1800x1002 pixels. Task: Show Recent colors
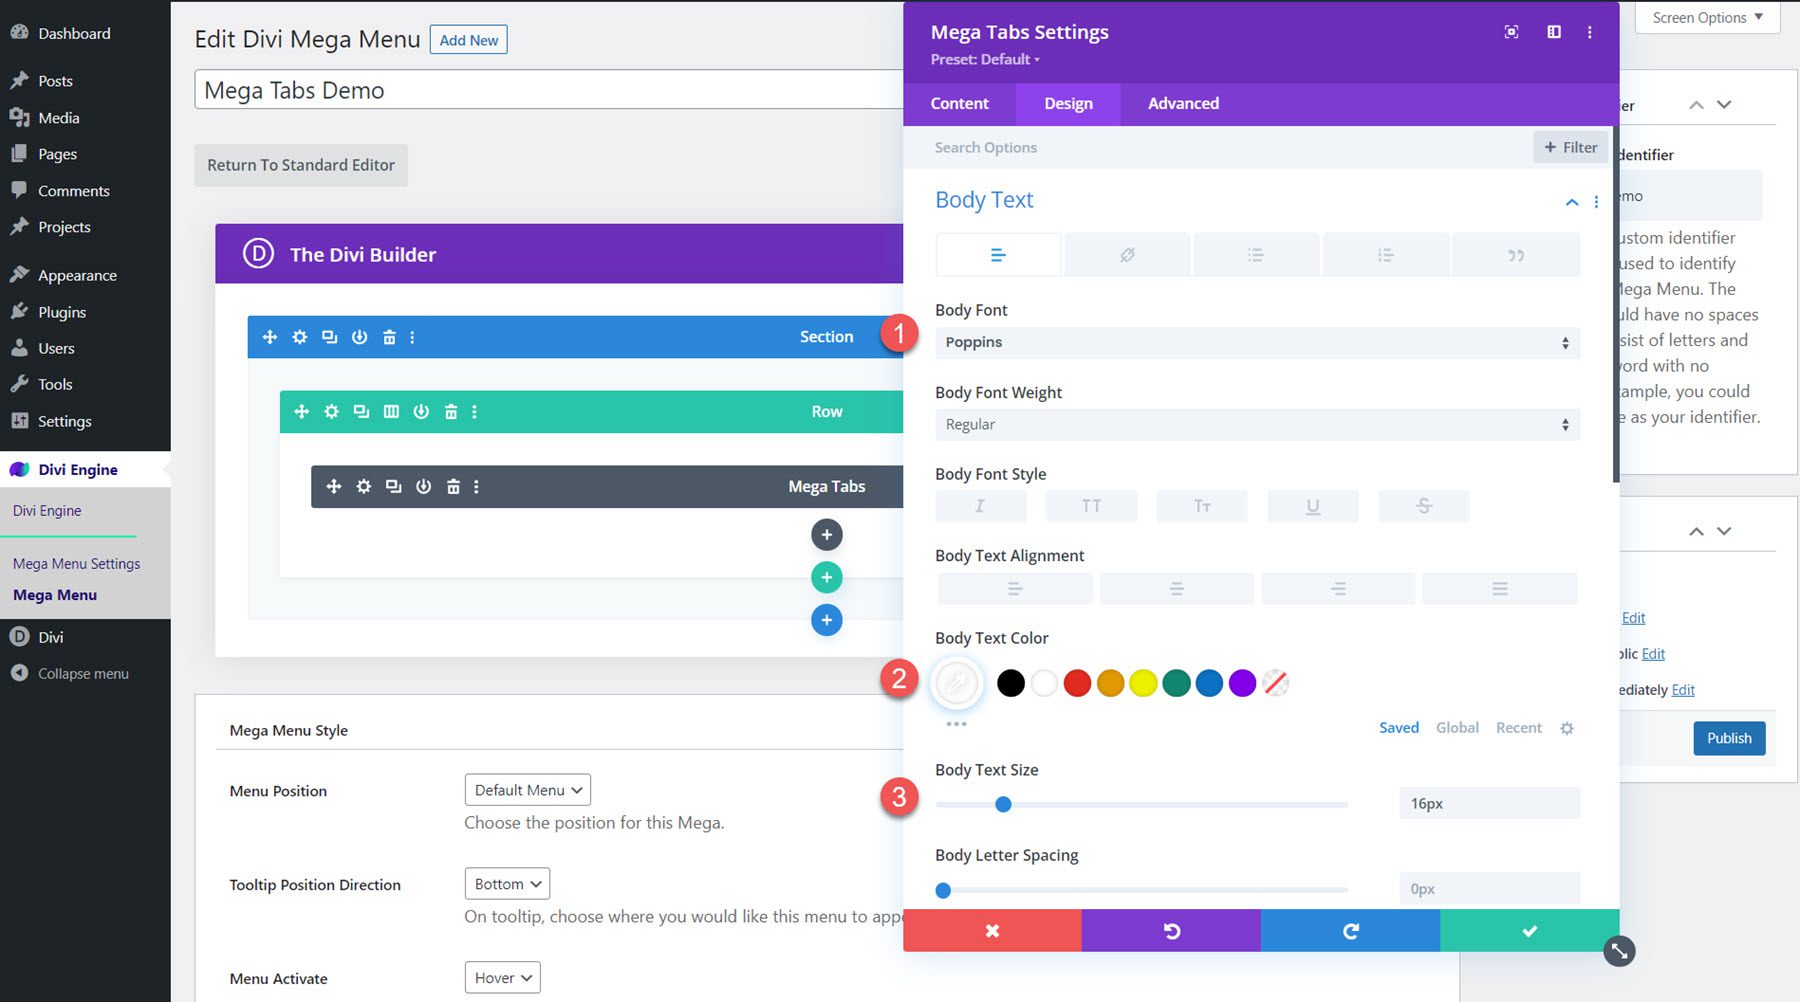tap(1518, 728)
